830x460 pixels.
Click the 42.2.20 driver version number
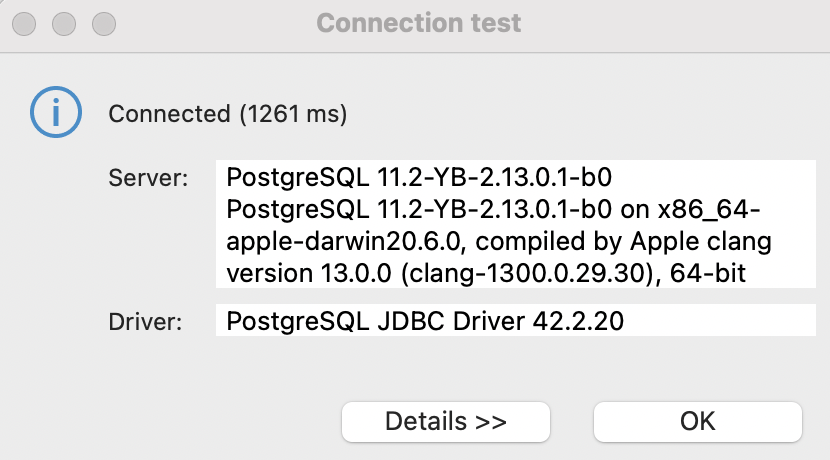(599, 322)
